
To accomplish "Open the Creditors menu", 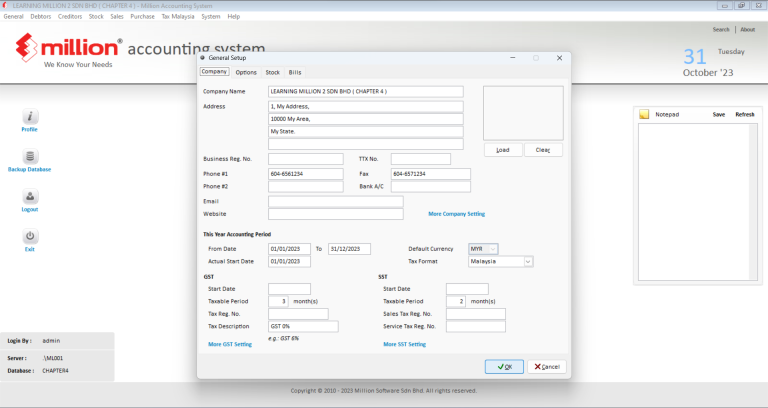I will click(70, 16).
